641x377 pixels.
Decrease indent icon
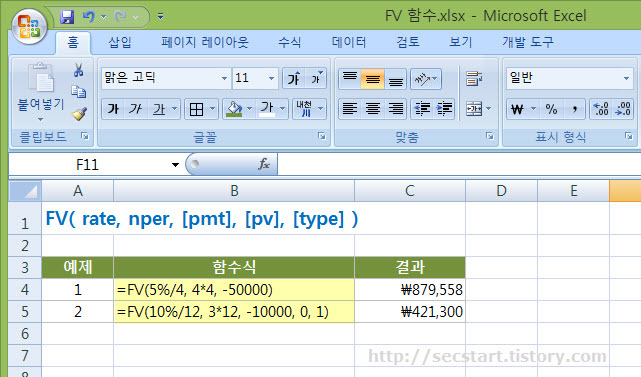click(422, 109)
